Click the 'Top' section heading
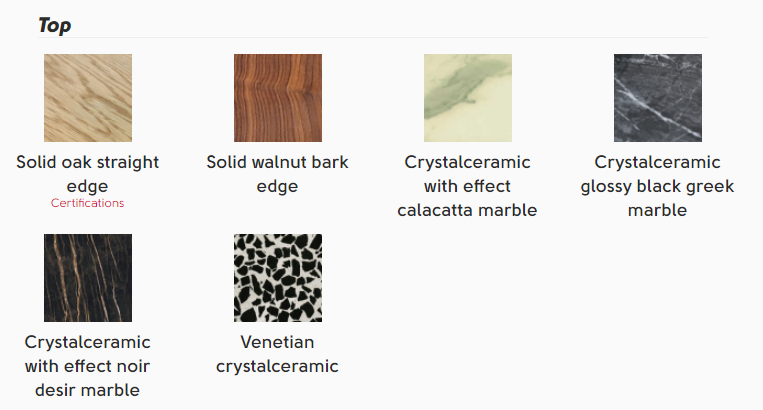The image size is (763, 410). pos(54,25)
